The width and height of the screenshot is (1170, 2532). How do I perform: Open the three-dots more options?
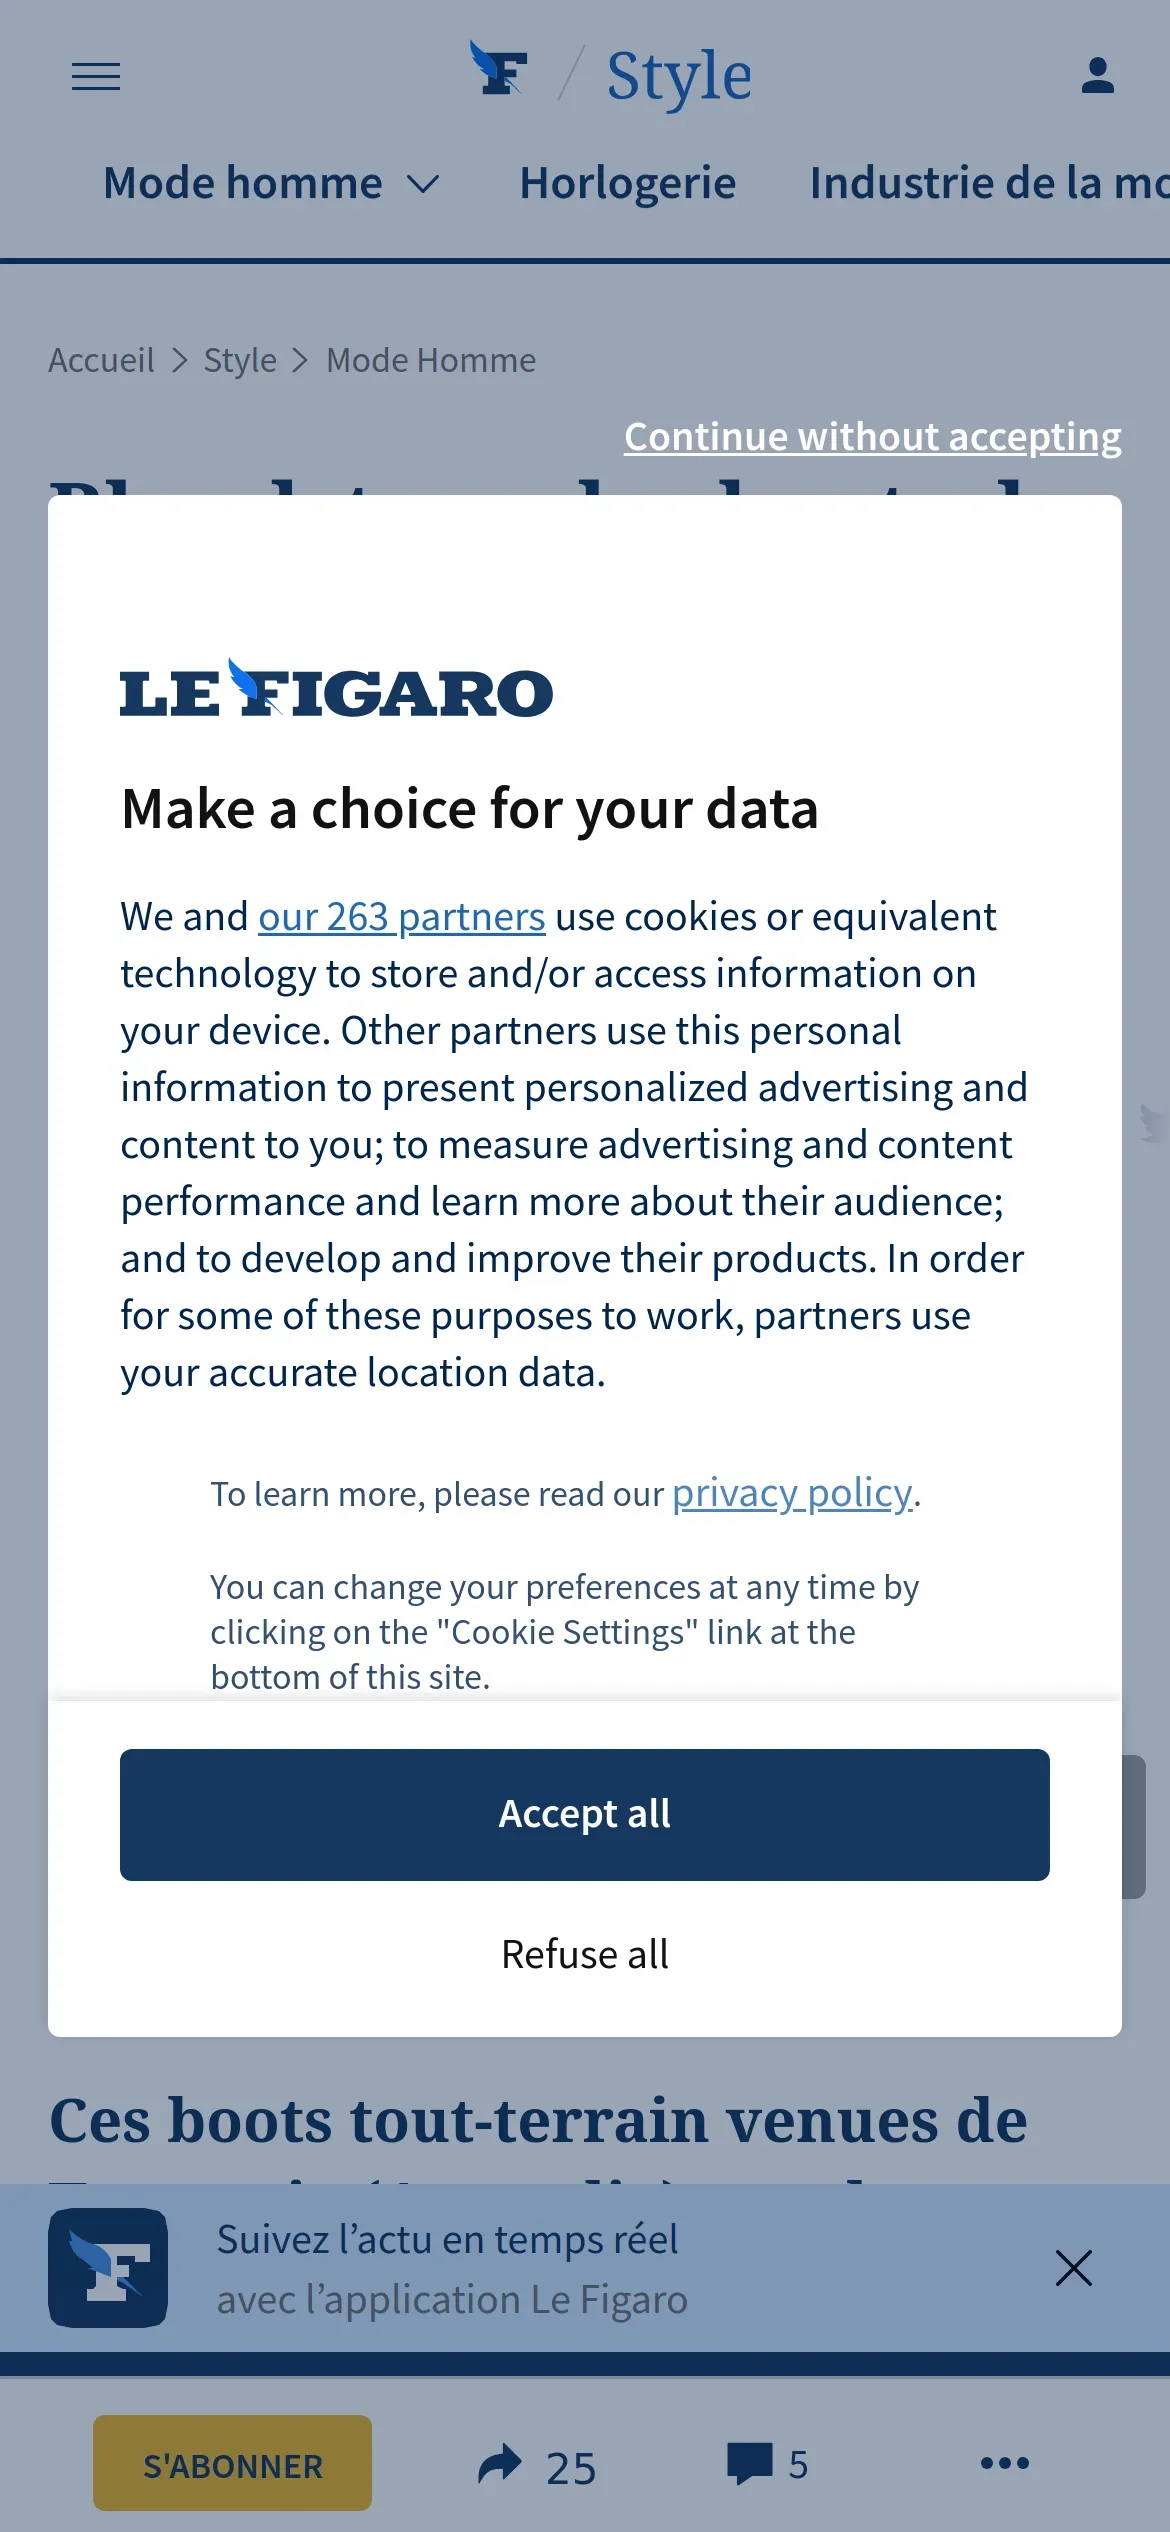[1004, 2463]
